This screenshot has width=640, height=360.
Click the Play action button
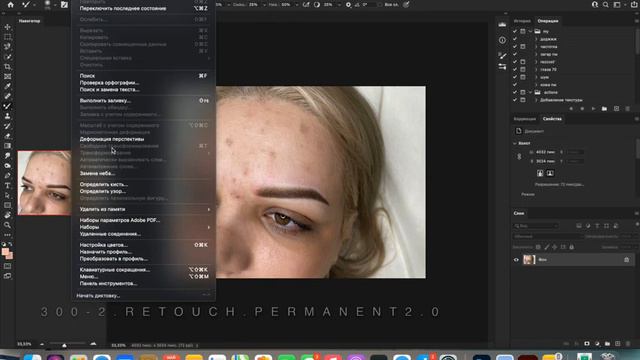(593, 109)
